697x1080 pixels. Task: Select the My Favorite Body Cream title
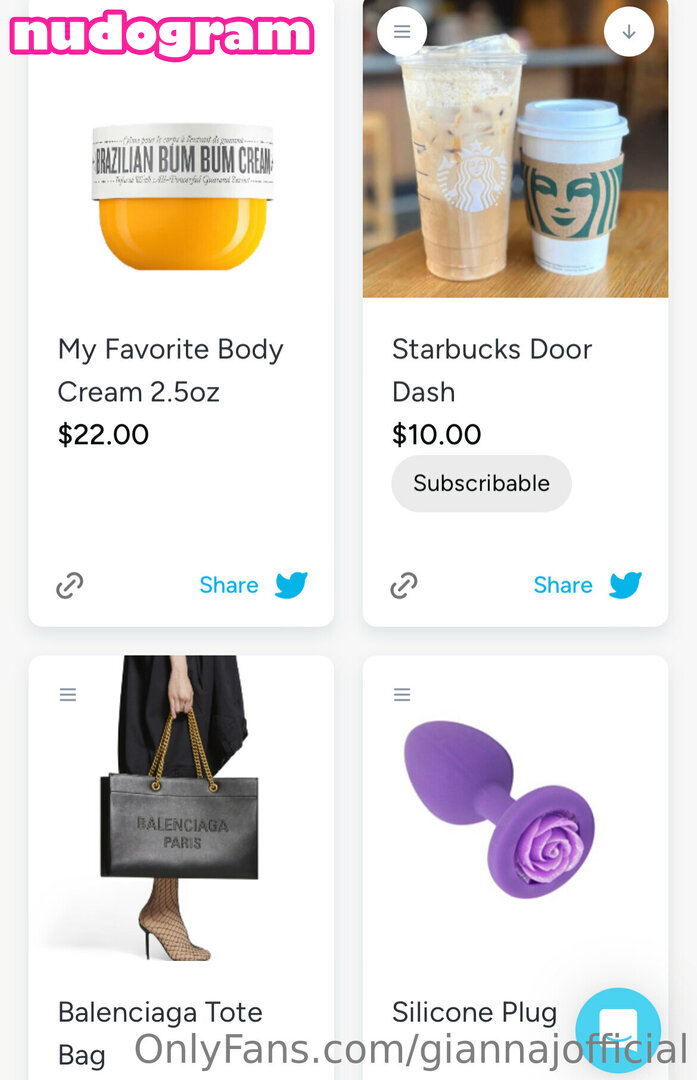(171, 370)
